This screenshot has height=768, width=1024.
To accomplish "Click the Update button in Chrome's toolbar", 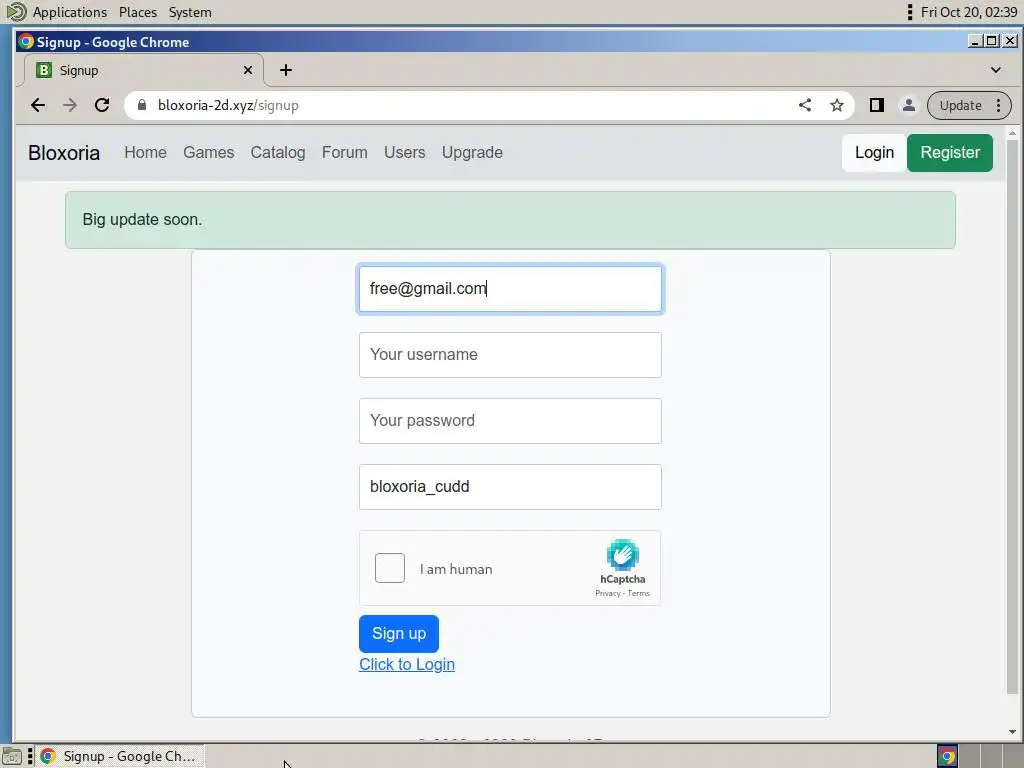I will click(960, 105).
